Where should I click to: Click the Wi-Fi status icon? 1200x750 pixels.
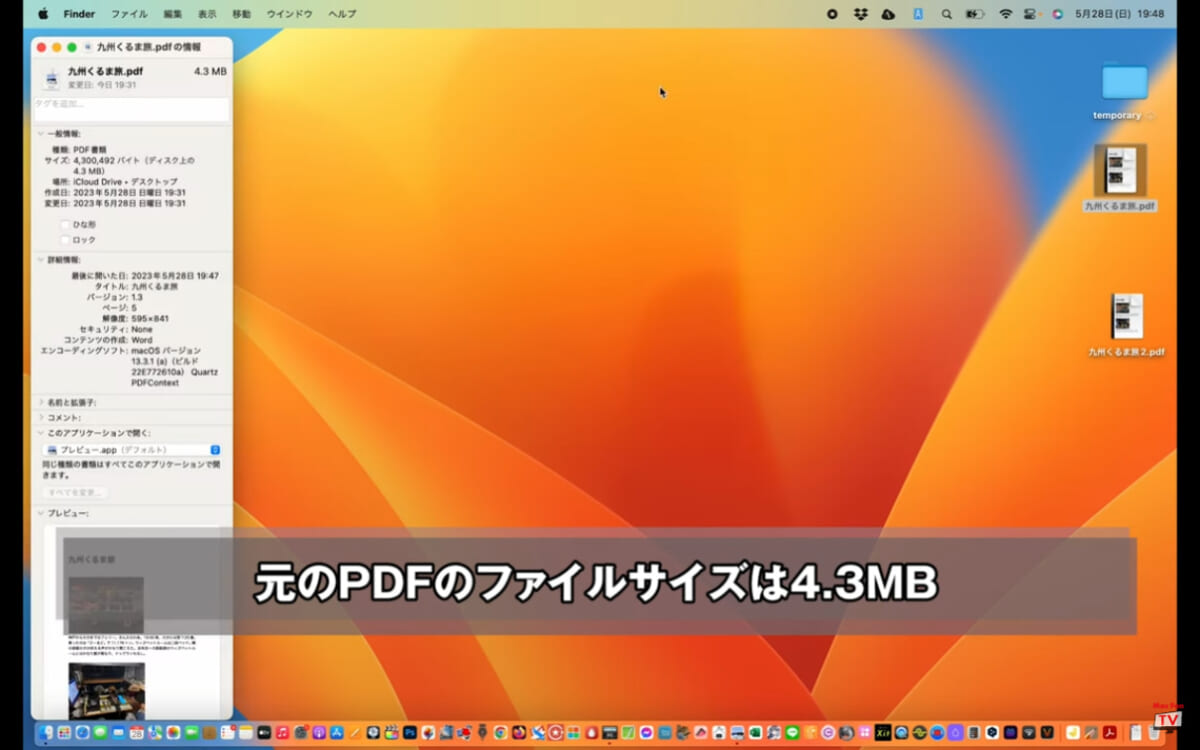point(1005,14)
